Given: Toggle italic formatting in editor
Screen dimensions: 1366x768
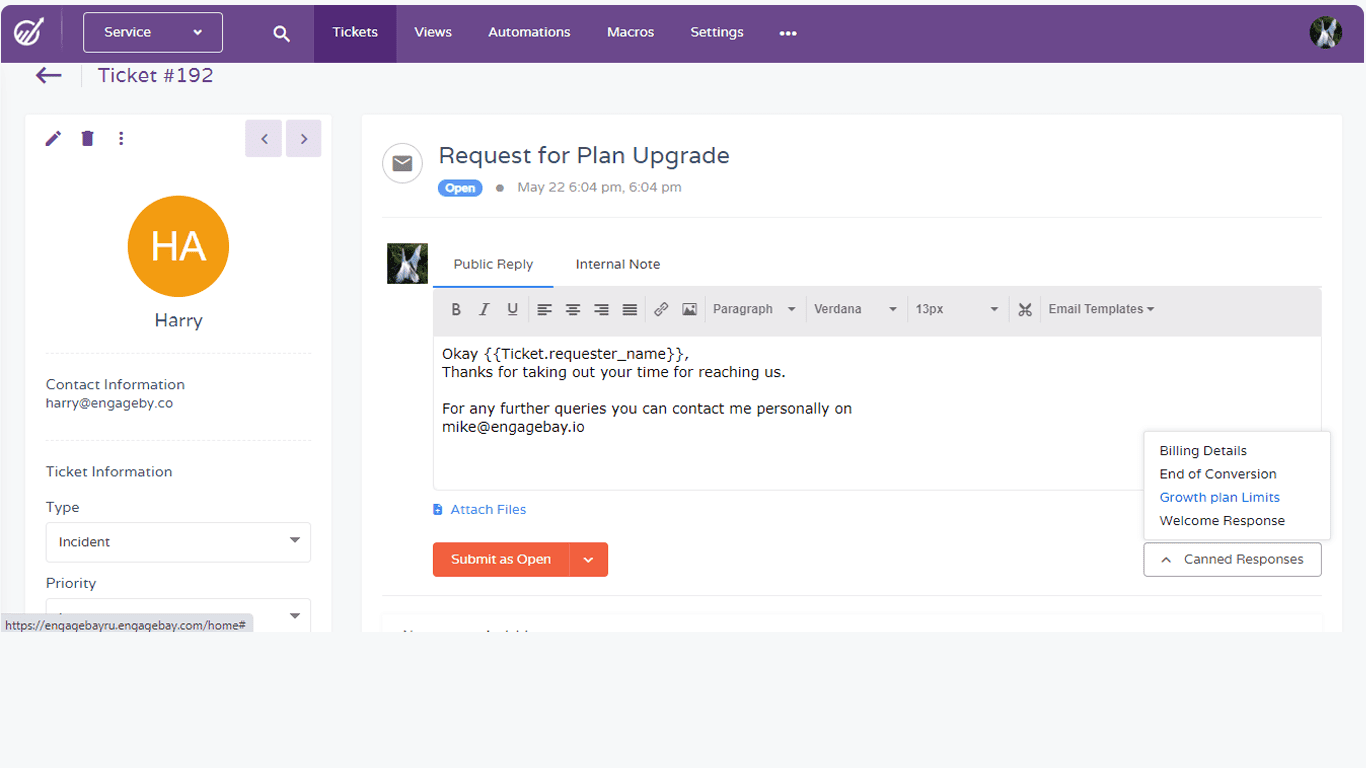Looking at the screenshot, I should (x=484, y=310).
